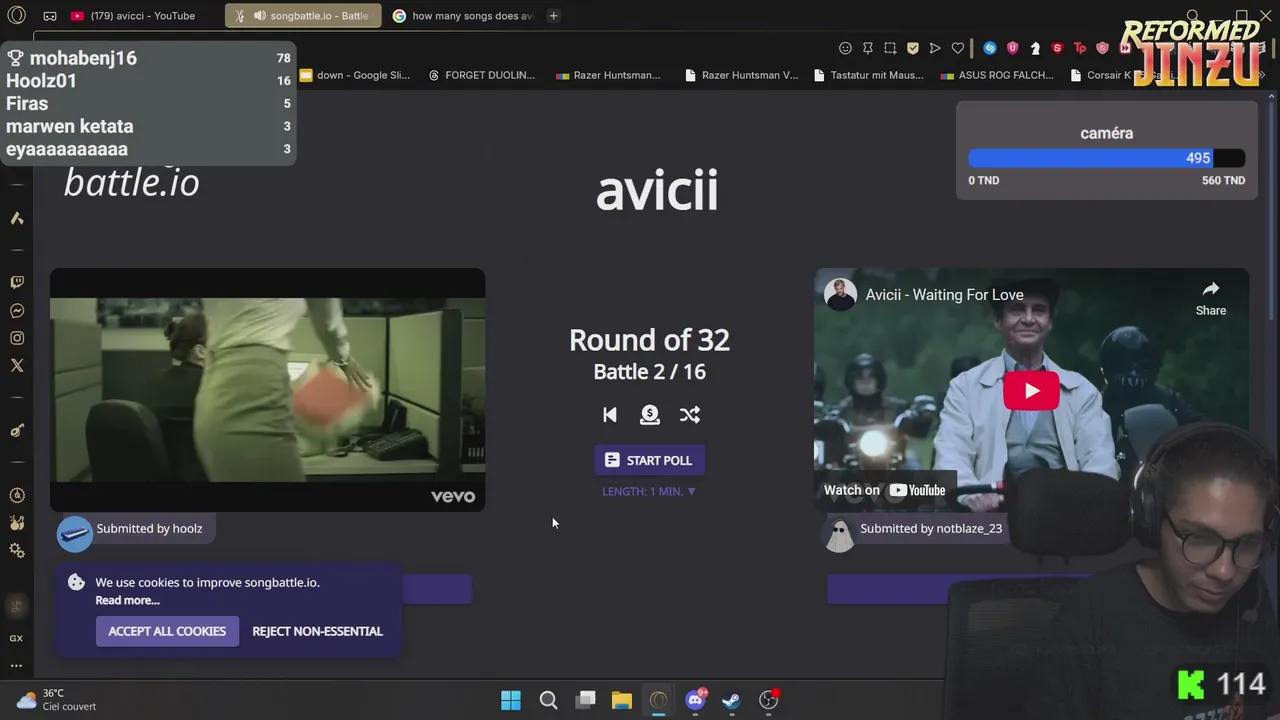Go back to the previous battle
Screen dimensions: 1280x720
[x=610, y=415]
